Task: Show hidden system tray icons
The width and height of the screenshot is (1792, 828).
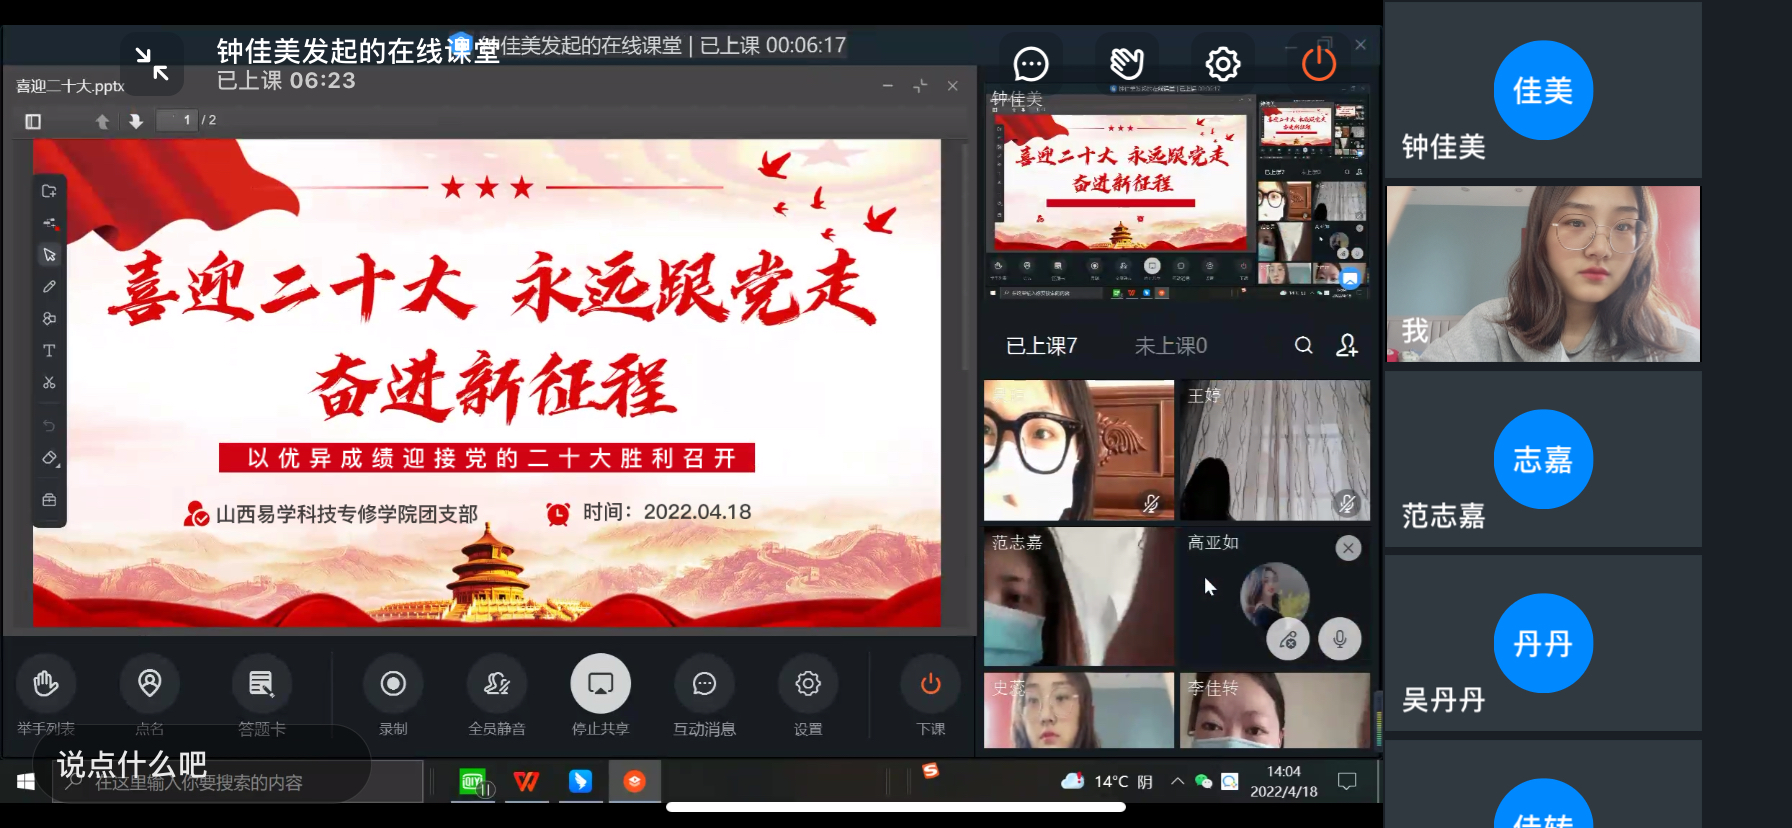Action: tap(1177, 782)
